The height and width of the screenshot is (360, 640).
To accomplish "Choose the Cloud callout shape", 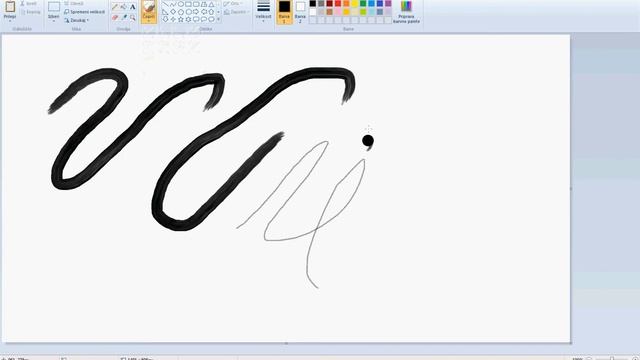I will coord(211,19).
